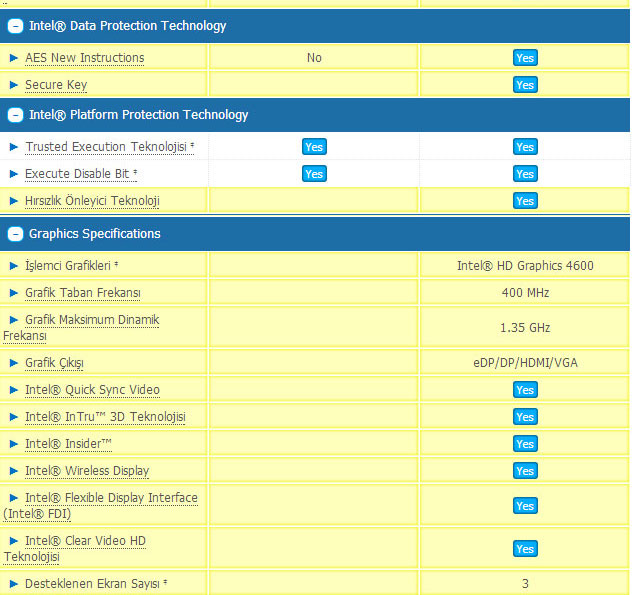Open the Intel Flexible Display Interface link
This screenshot has height=595, width=632.
(x=100, y=506)
